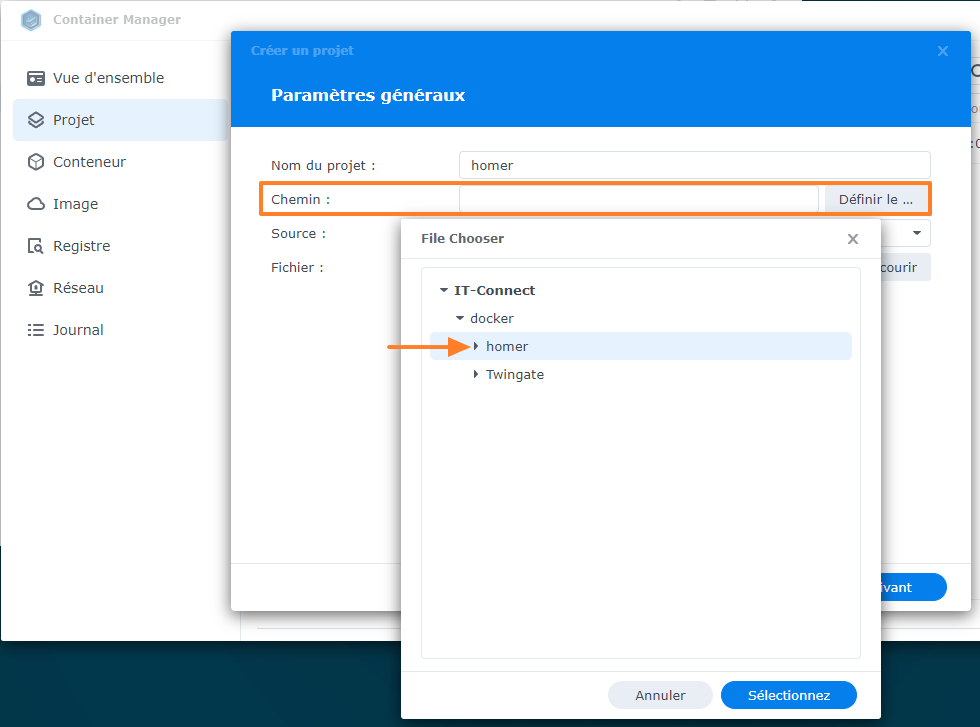Screen dimensions: 980x727
Task: Collapse the docker folder
Action: tap(459, 318)
